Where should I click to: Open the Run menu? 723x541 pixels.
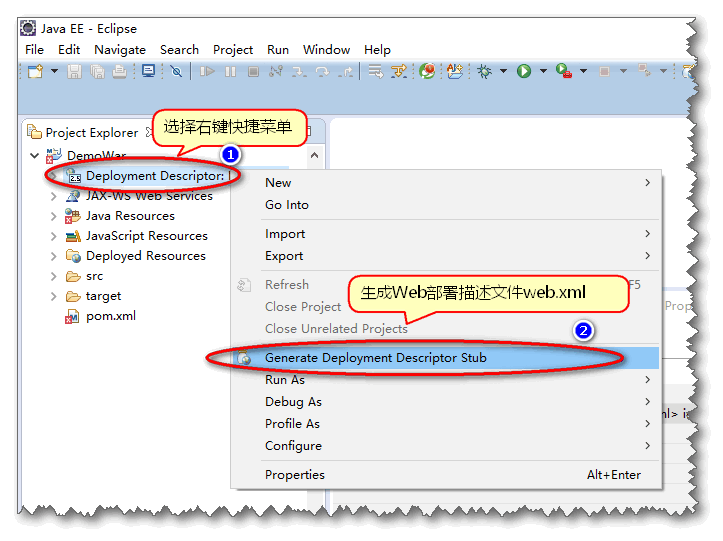click(278, 49)
